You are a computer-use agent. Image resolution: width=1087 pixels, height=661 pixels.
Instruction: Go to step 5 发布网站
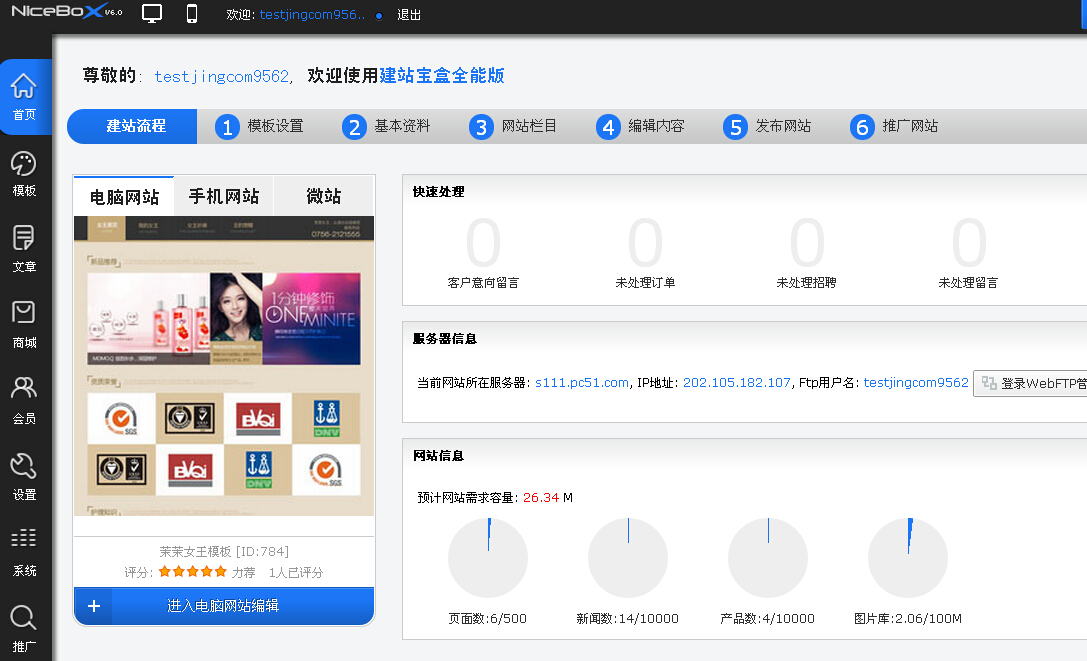pyautogui.click(x=769, y=127)
